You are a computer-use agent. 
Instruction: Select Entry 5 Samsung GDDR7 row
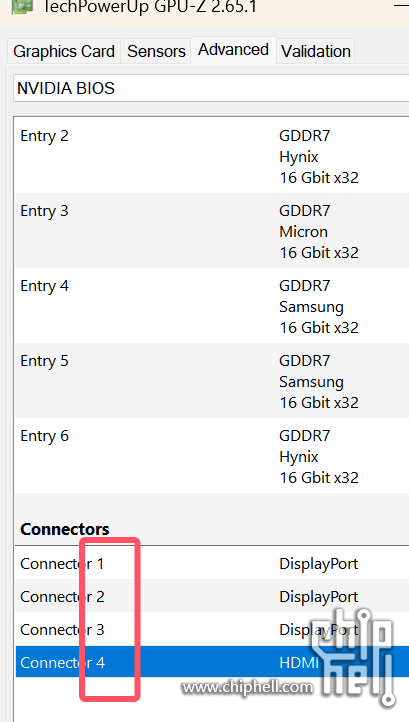[212, 381]
